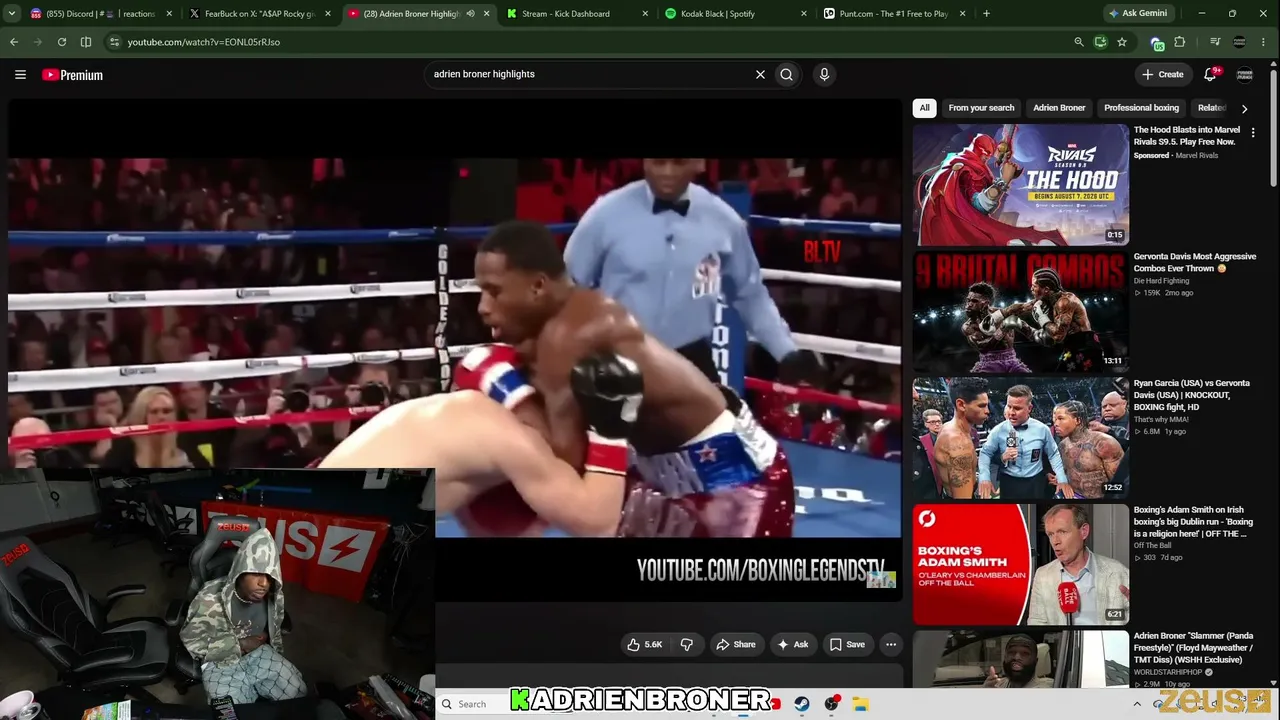The width and height of the screenshot is (1280, 720).
Task: Open YouTube notifications bell
Action: click(x=1210, y=74)
